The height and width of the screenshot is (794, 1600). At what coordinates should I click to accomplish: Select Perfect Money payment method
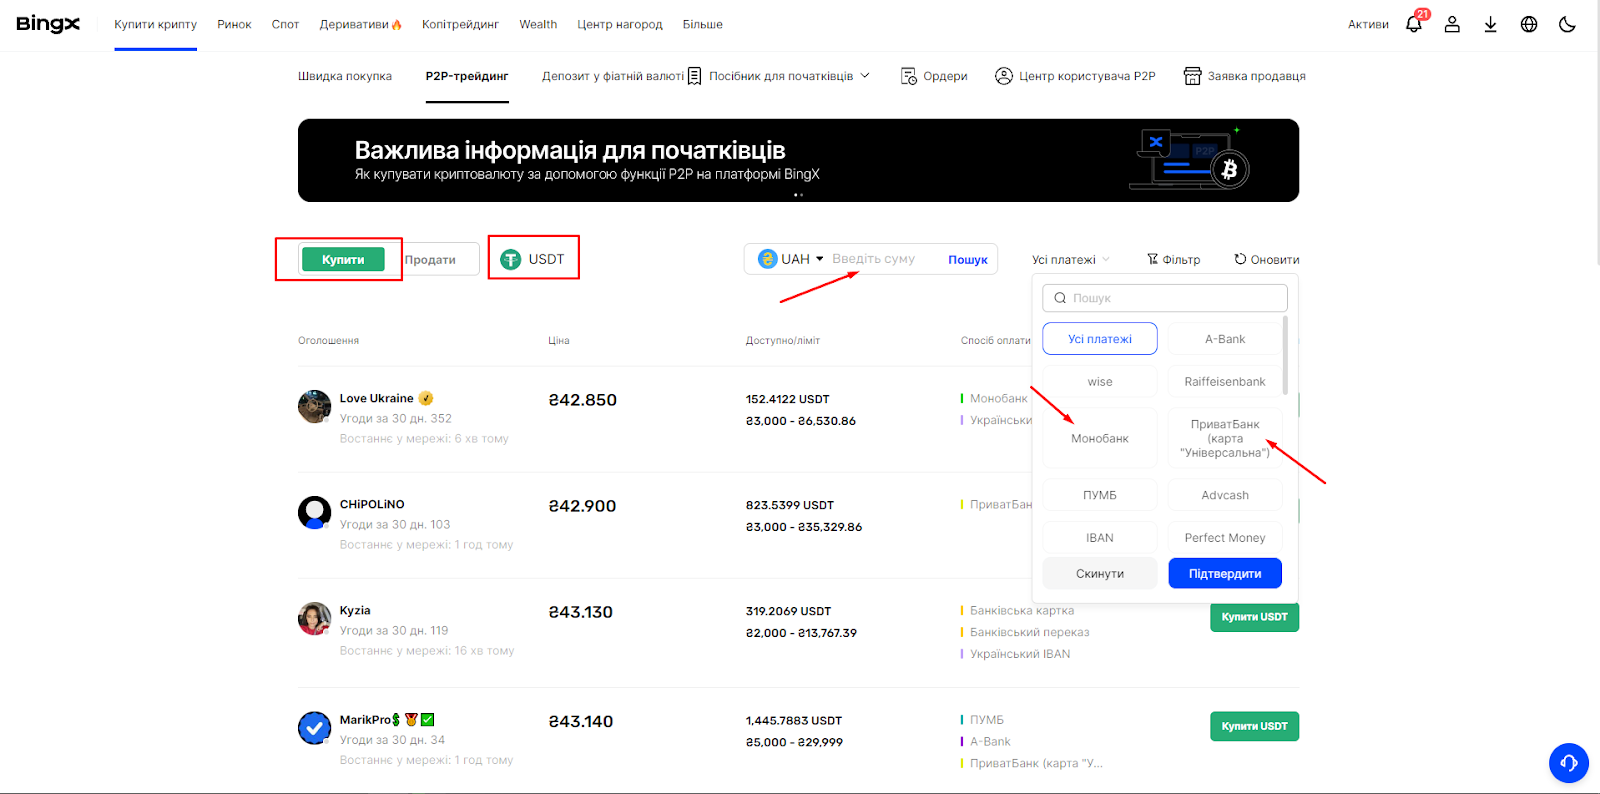(x=1225, y=538)
